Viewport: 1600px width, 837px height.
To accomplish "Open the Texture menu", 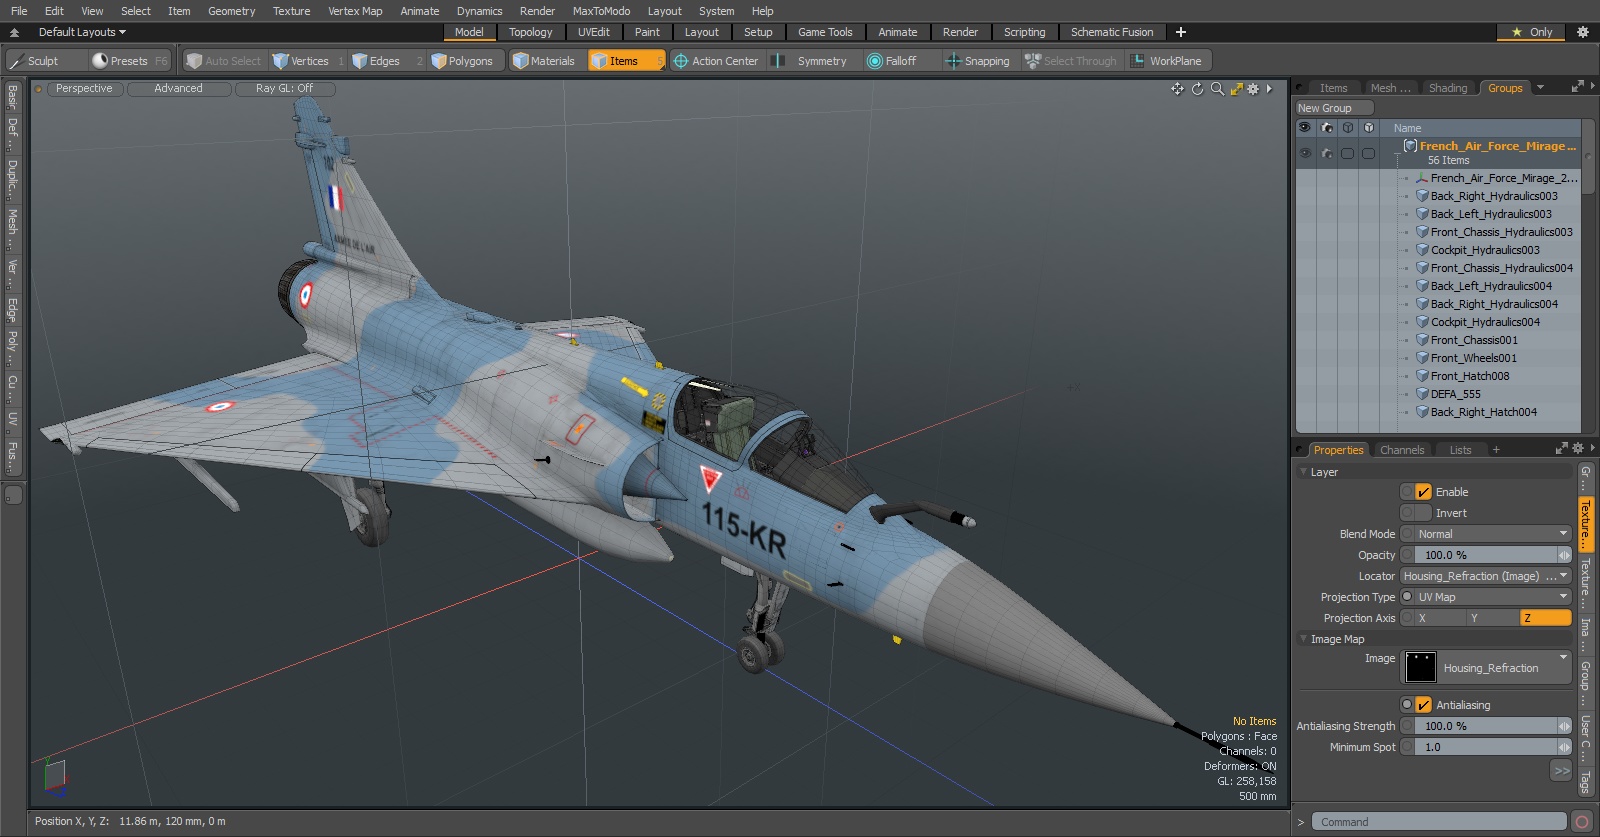I will click(292, 11).
